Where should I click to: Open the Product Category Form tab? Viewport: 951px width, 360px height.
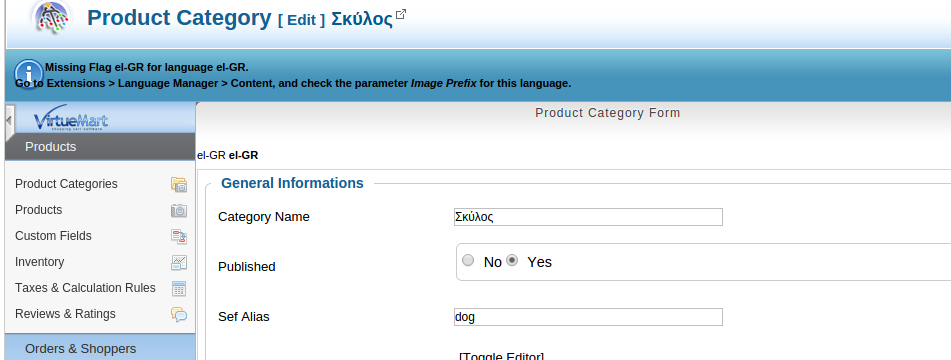click(608, 113)
